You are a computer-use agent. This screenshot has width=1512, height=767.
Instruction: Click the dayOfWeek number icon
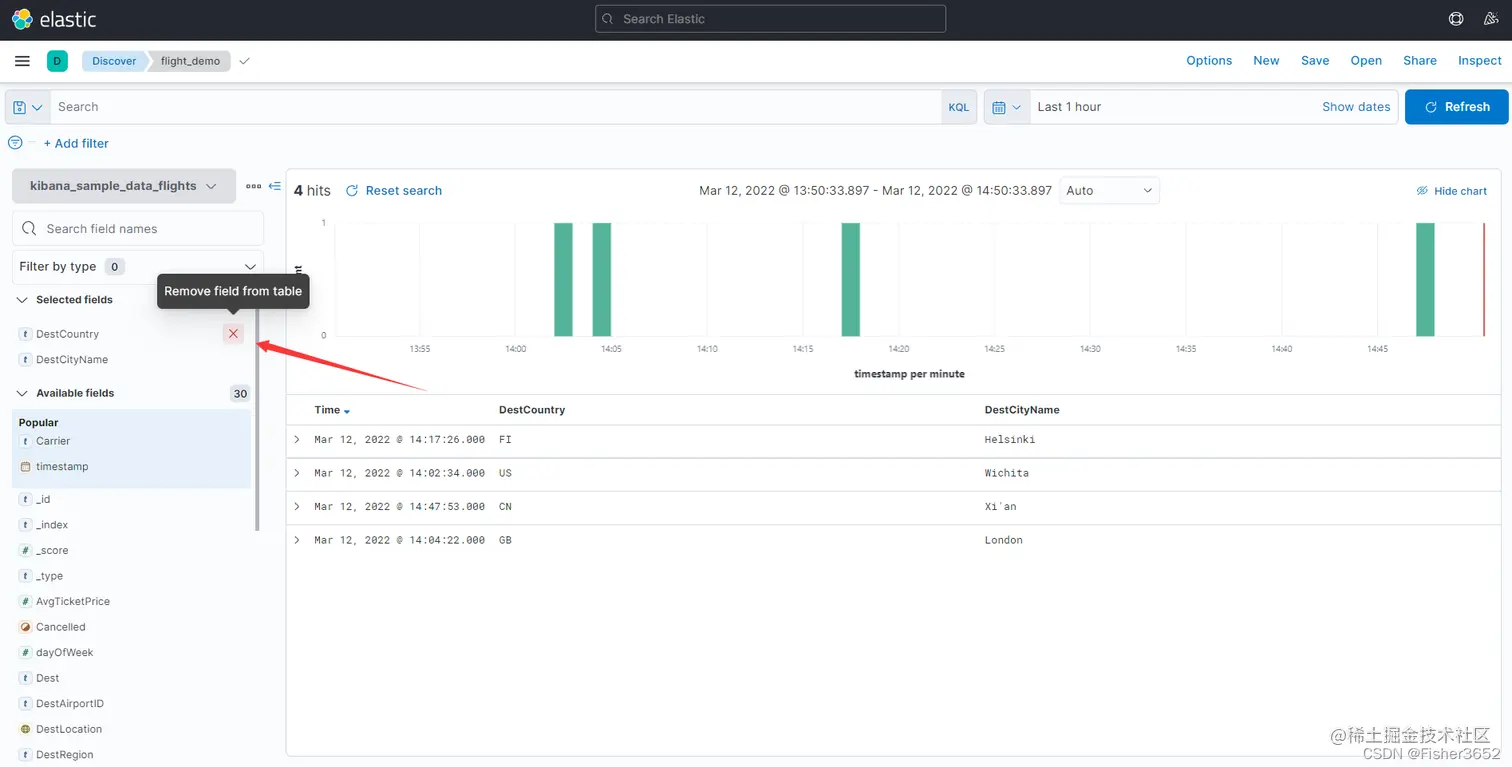coord(25,653)
